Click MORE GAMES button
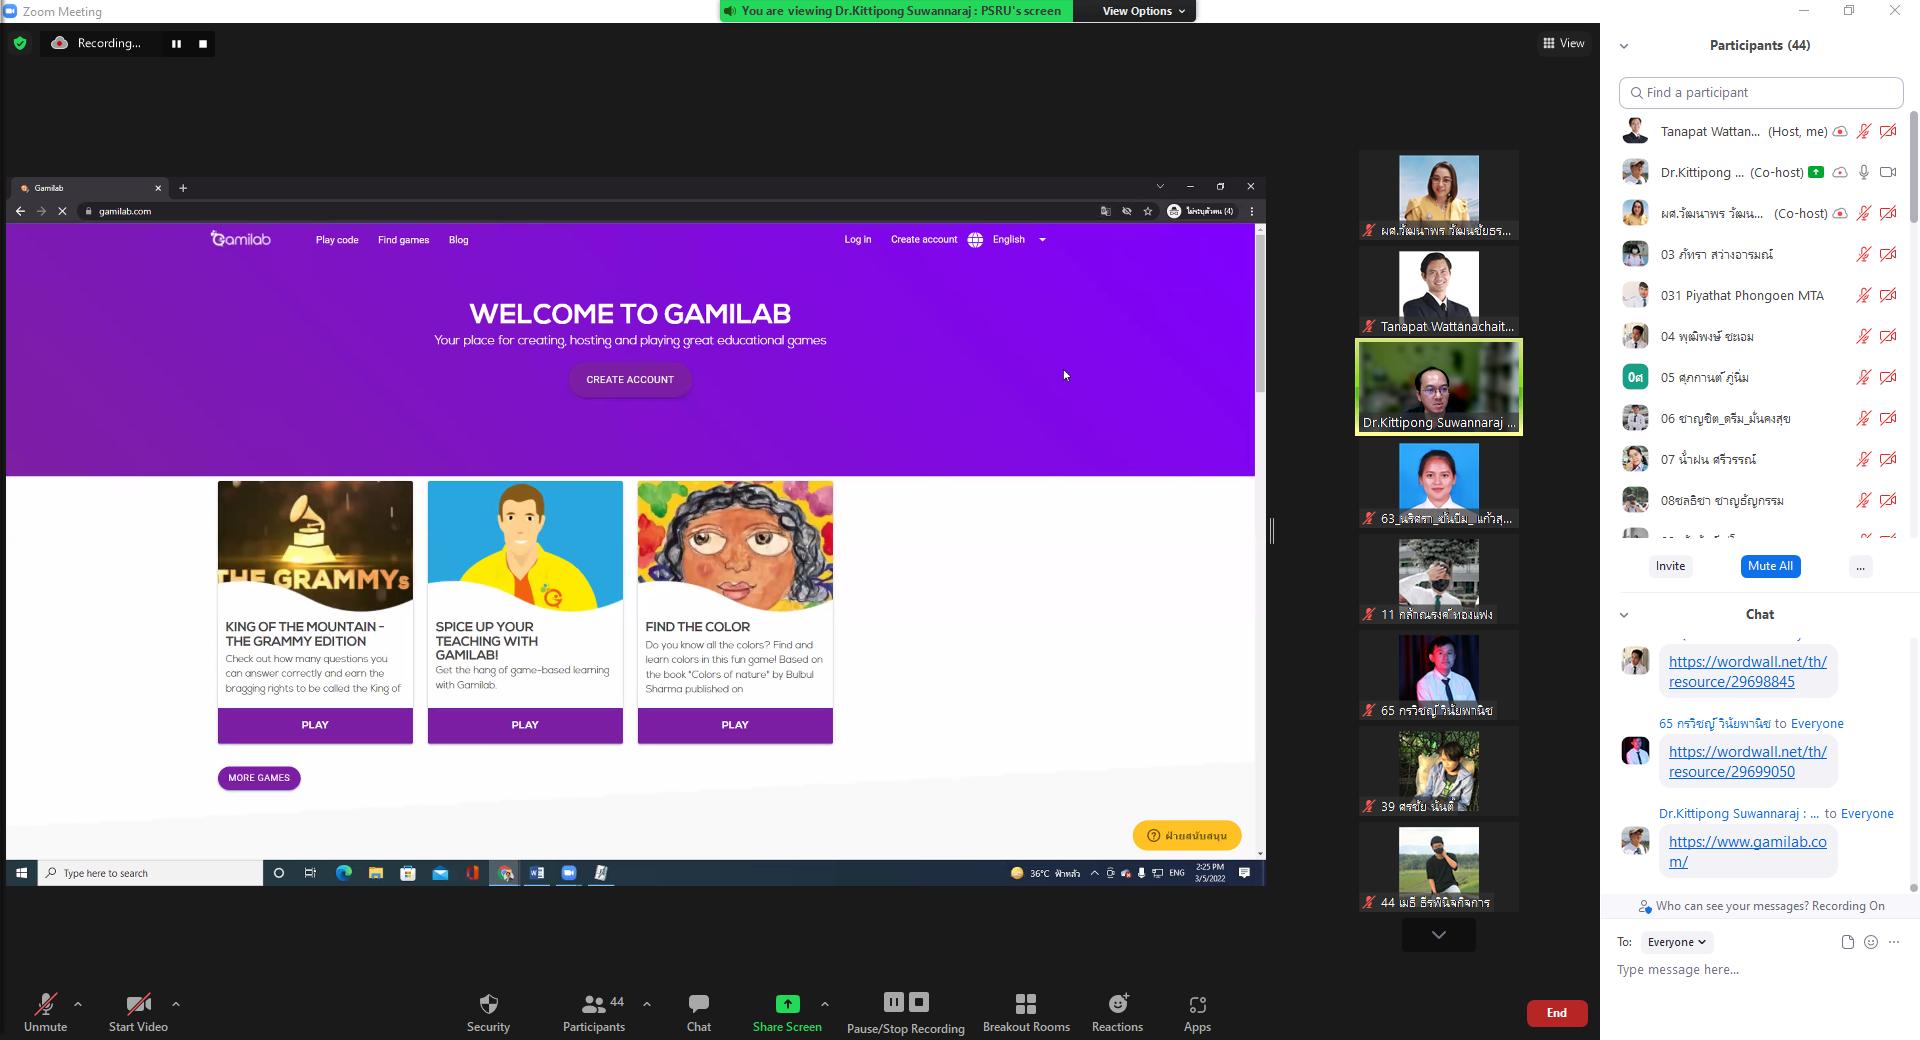Image resolution: width=1920 pixels, height=1040 pixels. (x=259, y=778)
